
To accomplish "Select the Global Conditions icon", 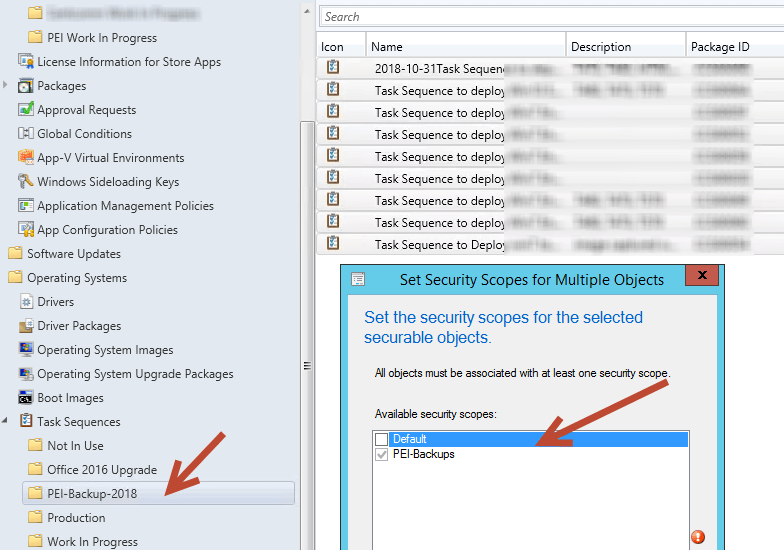I will (26, 133).
